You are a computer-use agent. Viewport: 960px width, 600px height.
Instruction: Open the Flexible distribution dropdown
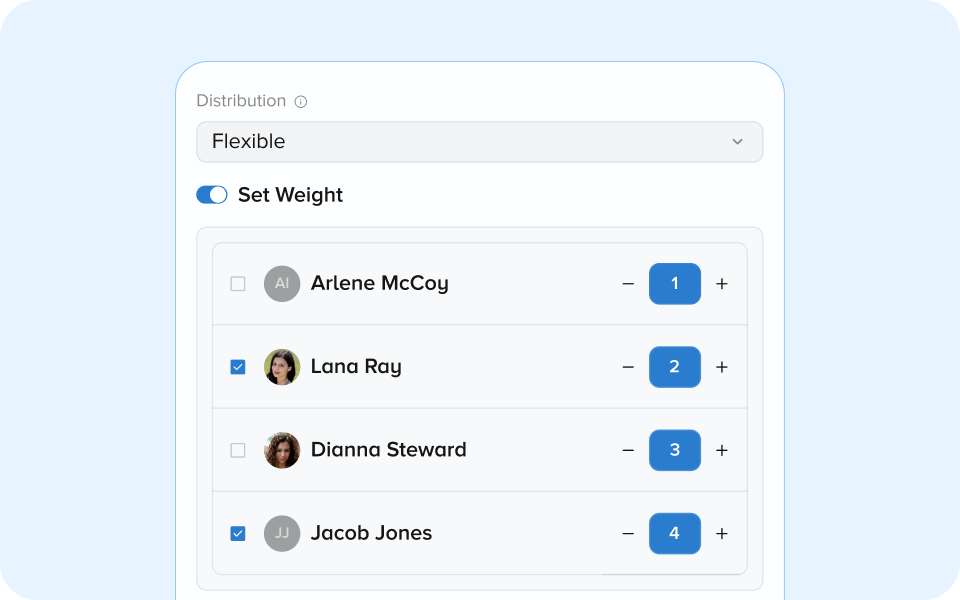click(x=479, y=142)
